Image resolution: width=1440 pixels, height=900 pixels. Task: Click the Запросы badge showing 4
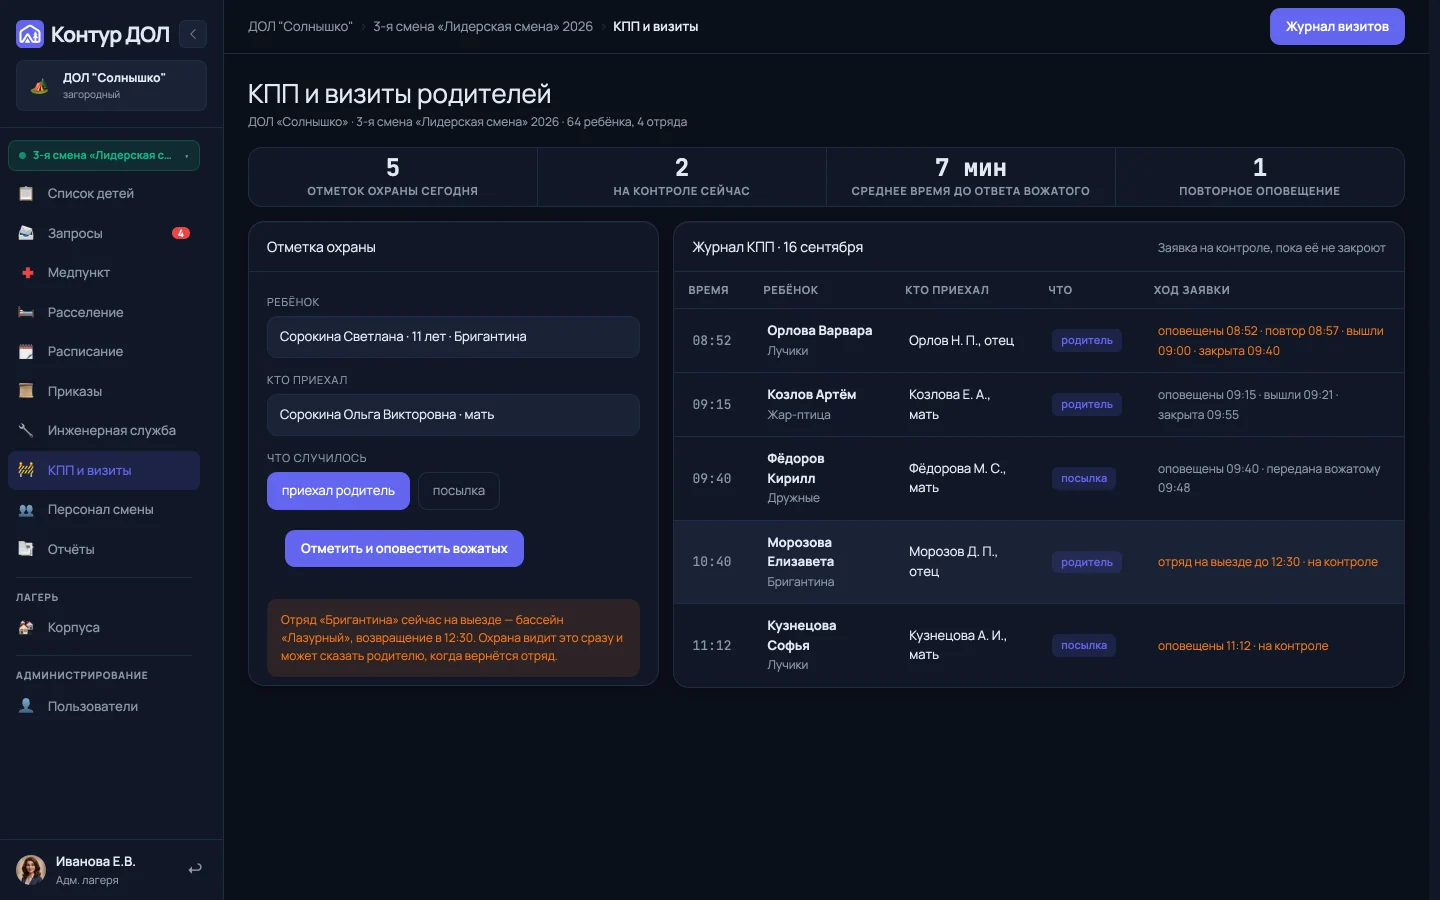[x=181, y=233]
